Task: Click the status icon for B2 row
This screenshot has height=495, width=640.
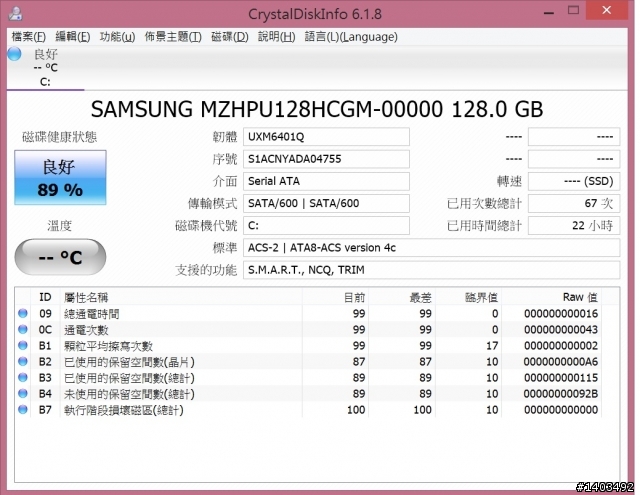Action: [23, 361]
